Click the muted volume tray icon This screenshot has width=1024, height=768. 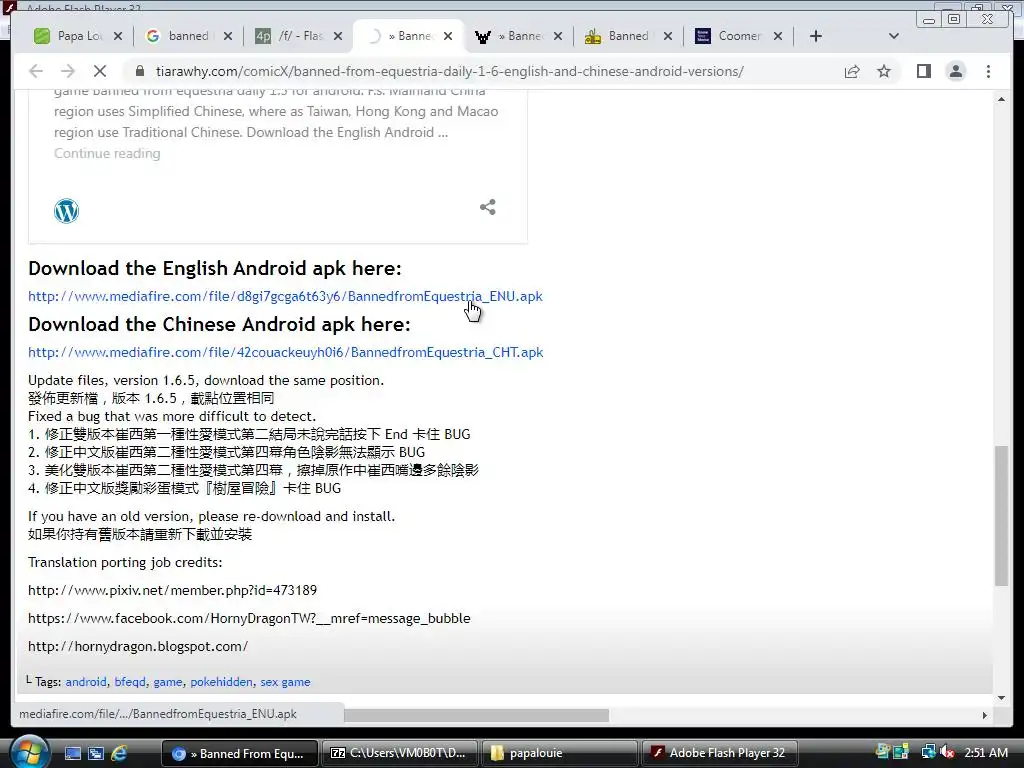pyautogui.click(x=947, y=752)
